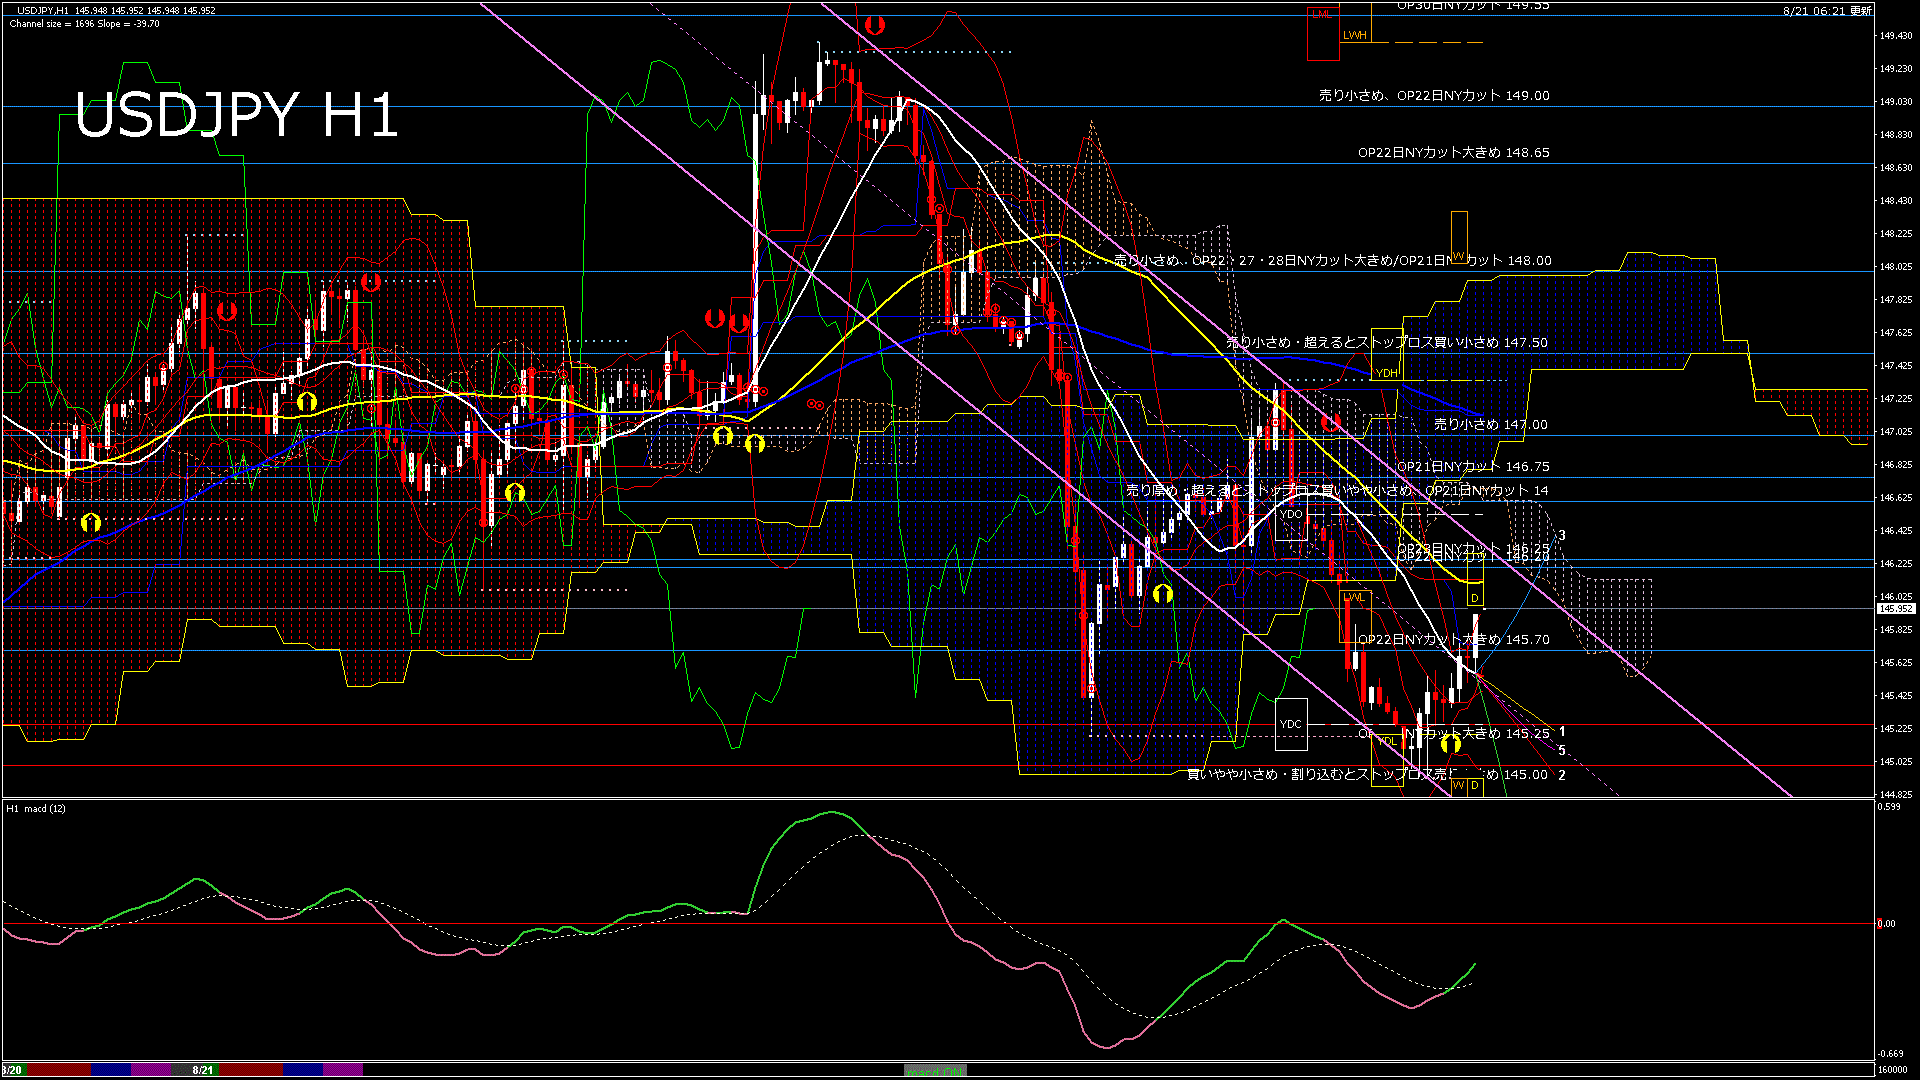Click 147.025 on the price axis
Screen dimensions: 1920x1080
point(1896,432)
